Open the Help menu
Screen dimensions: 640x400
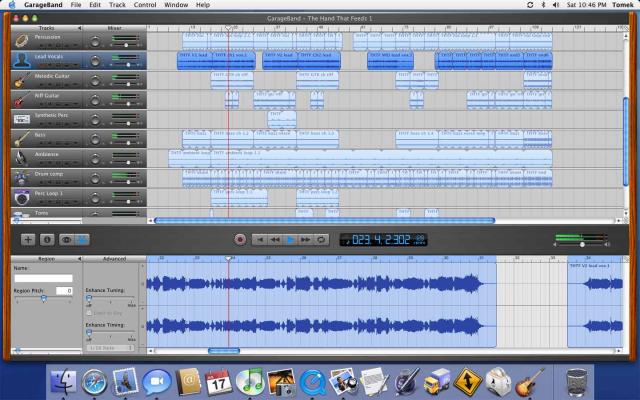[203, 5]
